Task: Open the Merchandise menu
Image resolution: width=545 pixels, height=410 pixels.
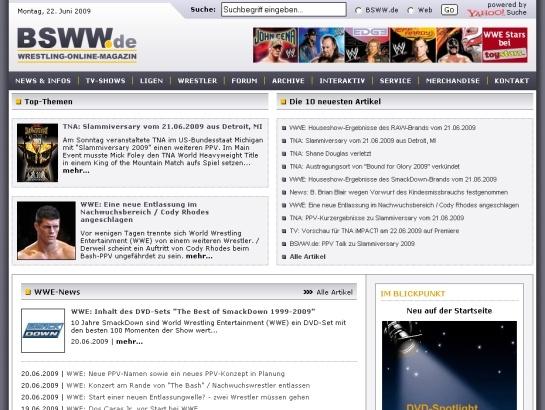Action: [453, 81]
